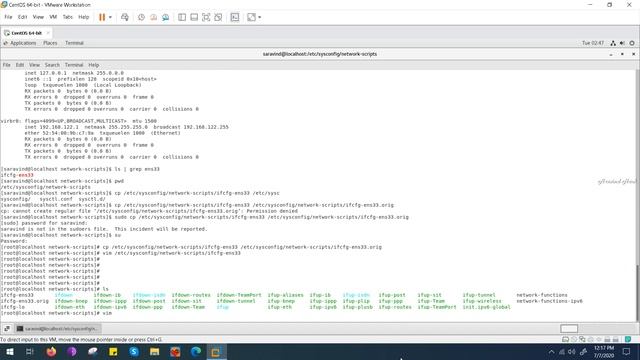640x360 pixels.
Task: Click the Windows volume tray icon
Action: [x=571, y=351]
